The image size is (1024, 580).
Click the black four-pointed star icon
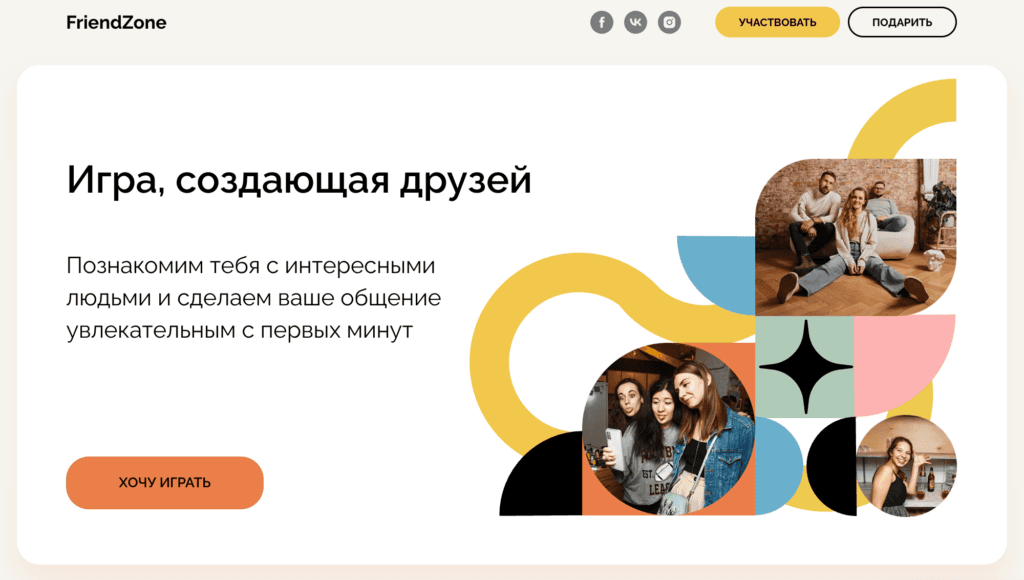point(805,367)
